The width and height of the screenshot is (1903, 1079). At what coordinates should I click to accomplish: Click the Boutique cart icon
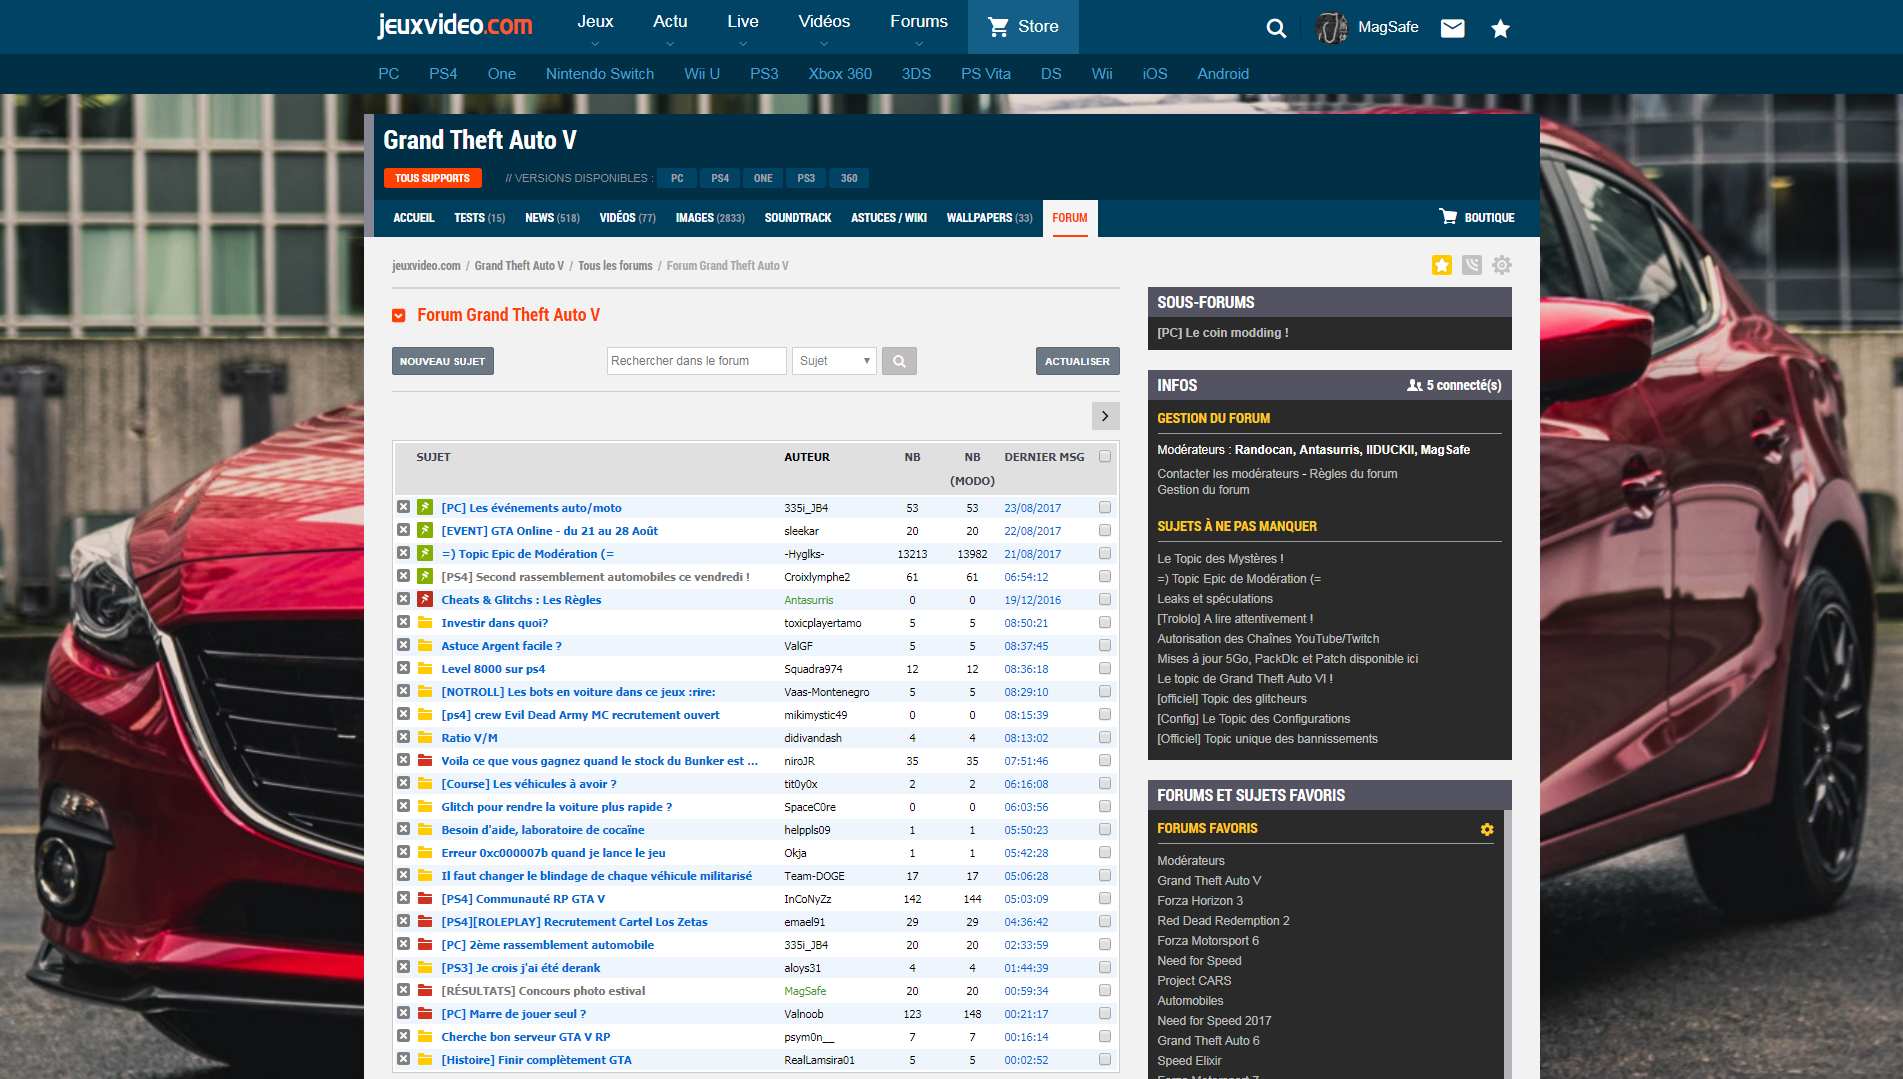pos(1448,216)
